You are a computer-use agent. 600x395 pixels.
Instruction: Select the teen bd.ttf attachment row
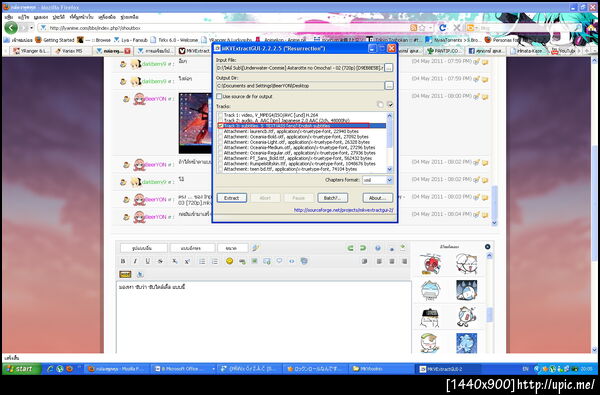pyautogui.click(x=302, y=169)
